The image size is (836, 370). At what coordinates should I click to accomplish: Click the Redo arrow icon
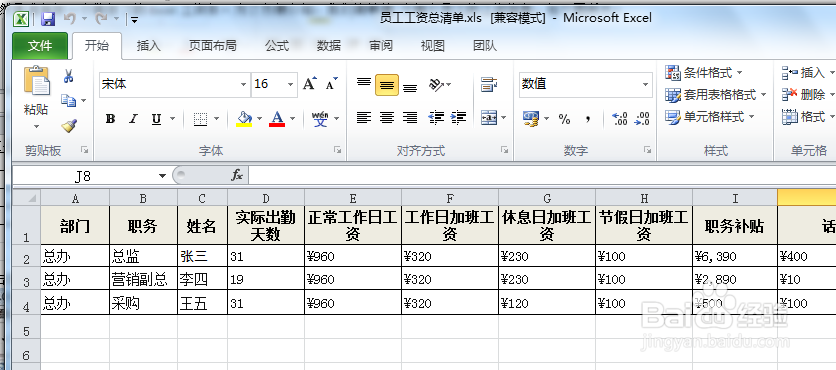pyautogui.click(x=101, y=19)
